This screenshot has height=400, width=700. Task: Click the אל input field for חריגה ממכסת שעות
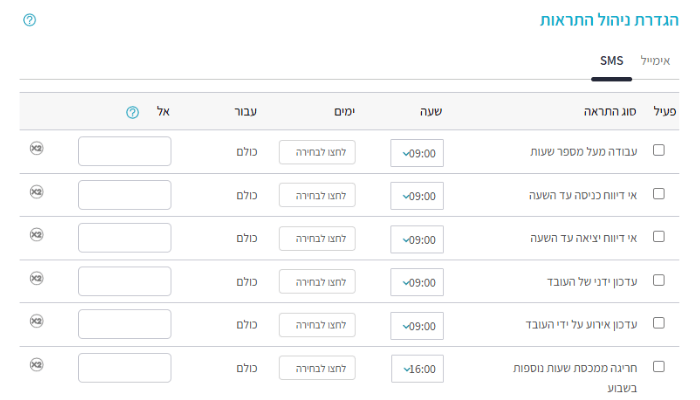click(124, 368)
